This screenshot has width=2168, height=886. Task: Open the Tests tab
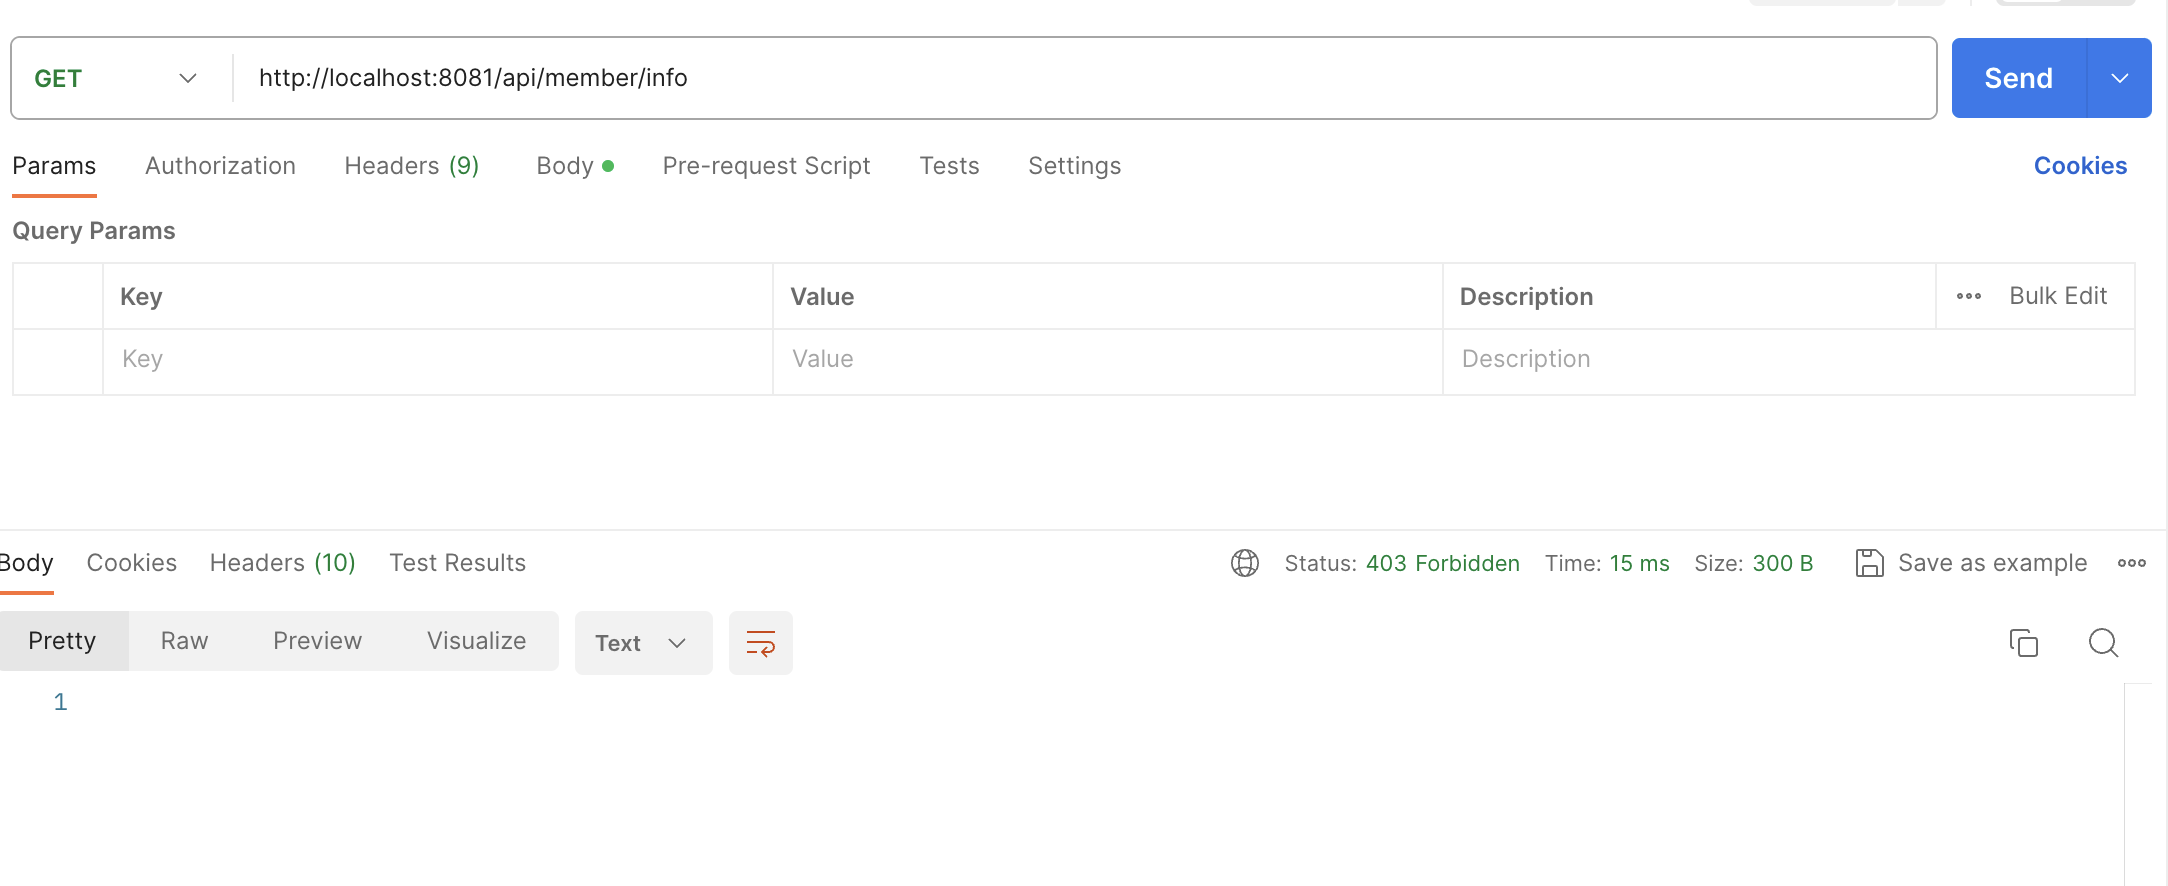pyautogui.click(x=949, y=166)
